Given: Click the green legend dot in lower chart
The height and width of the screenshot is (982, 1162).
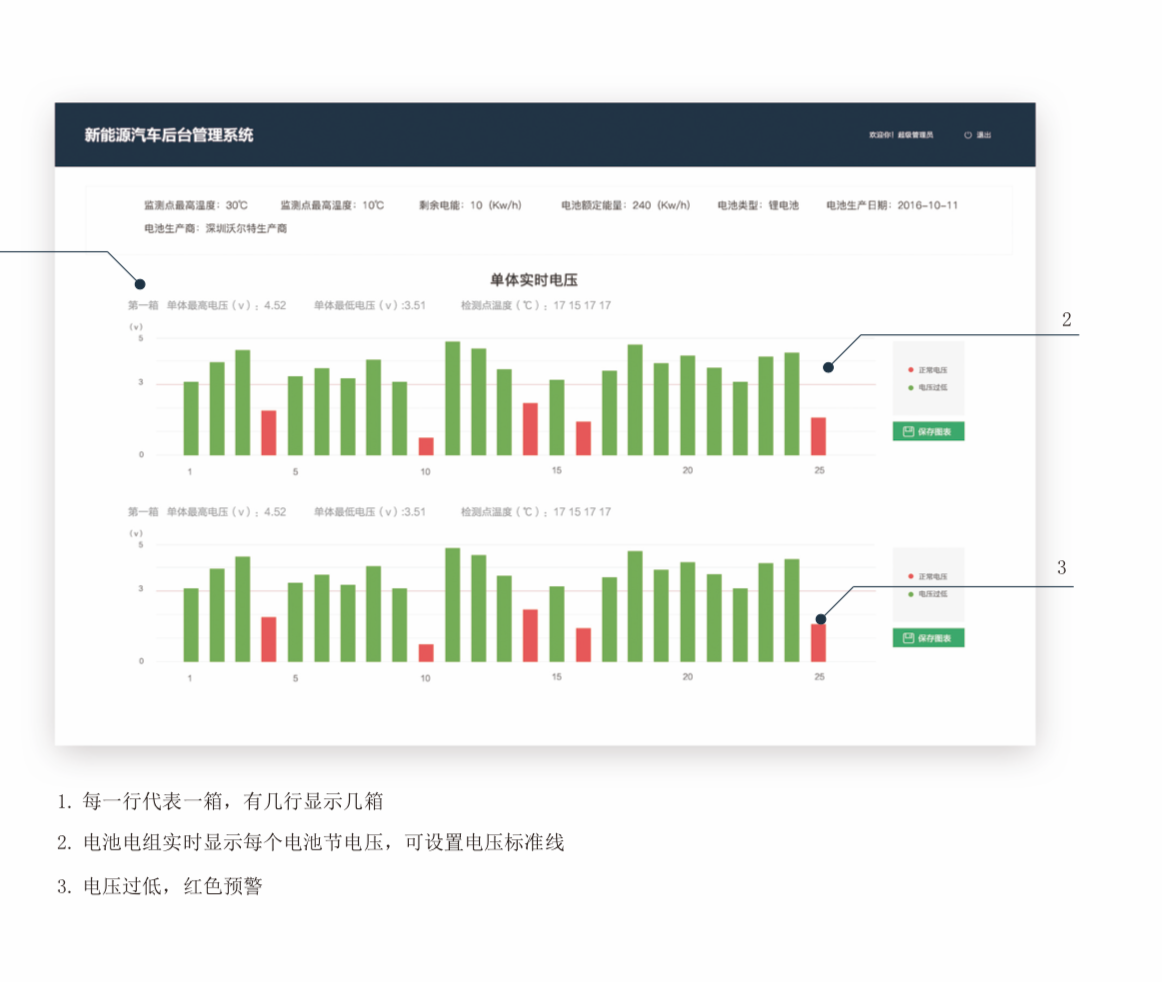Looking at the screenshot, I should pos(909,594).
